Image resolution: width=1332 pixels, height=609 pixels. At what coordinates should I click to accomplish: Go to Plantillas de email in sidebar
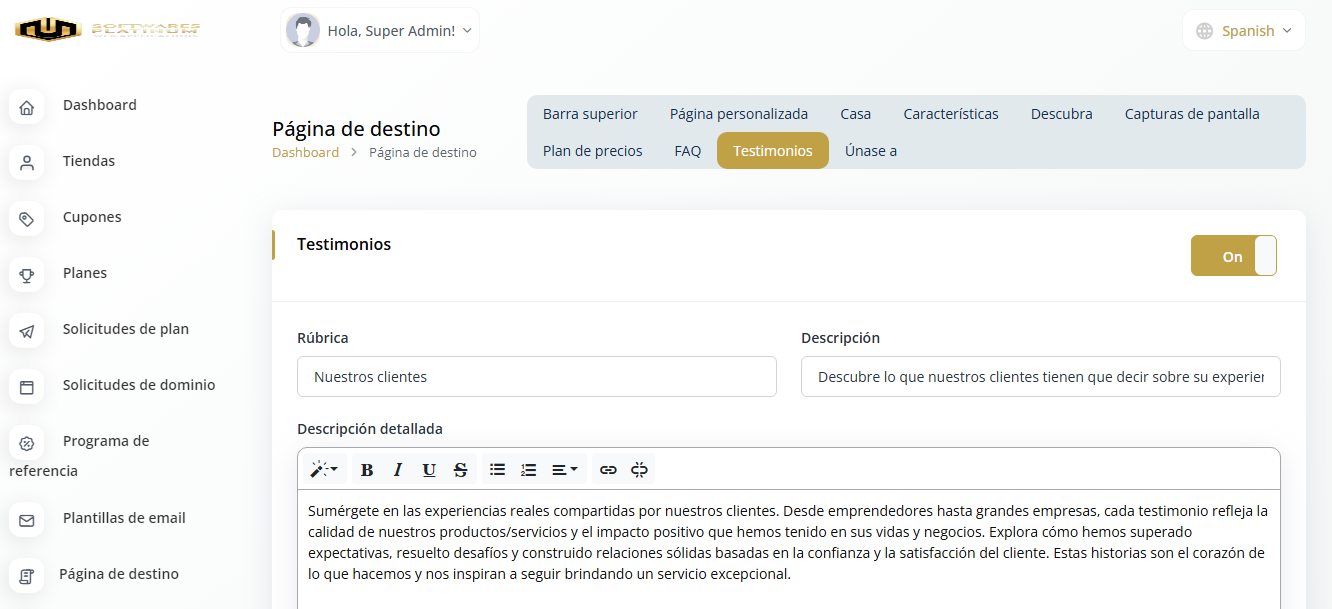pos(124,518)
